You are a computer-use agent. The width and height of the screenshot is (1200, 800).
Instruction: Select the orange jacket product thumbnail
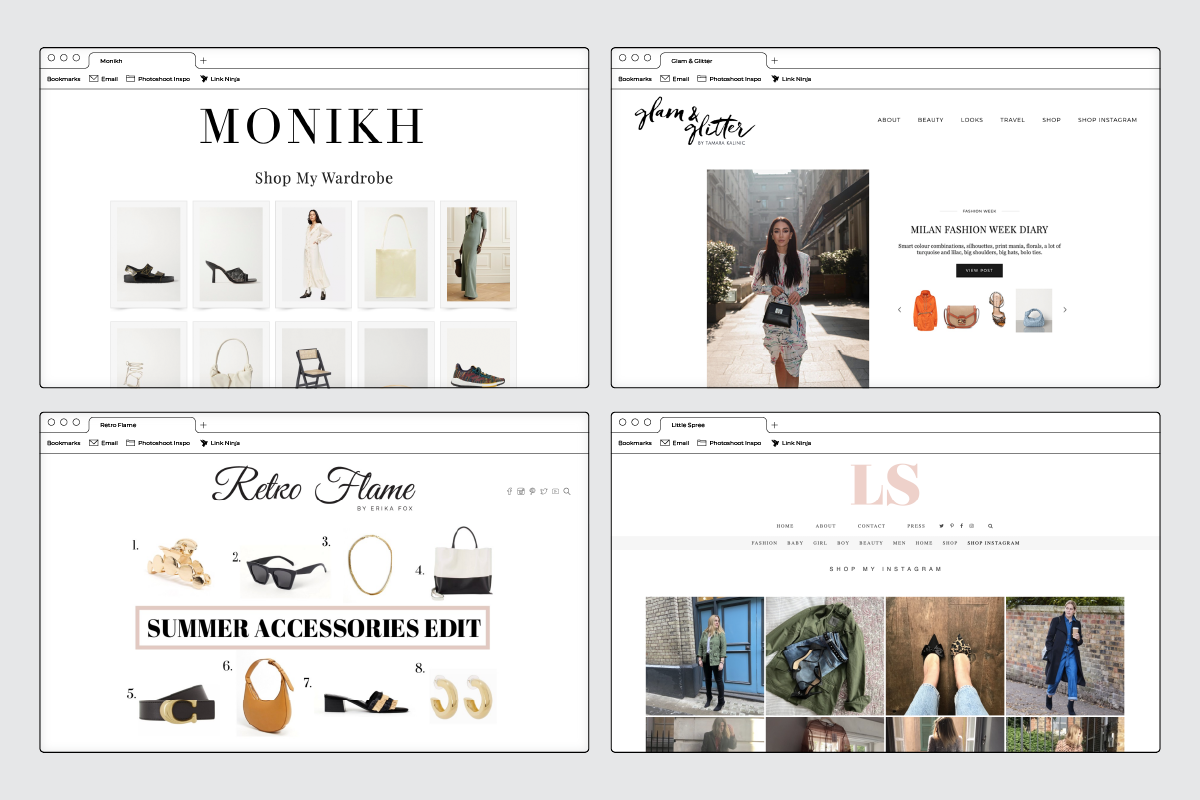tap(926, 310)
